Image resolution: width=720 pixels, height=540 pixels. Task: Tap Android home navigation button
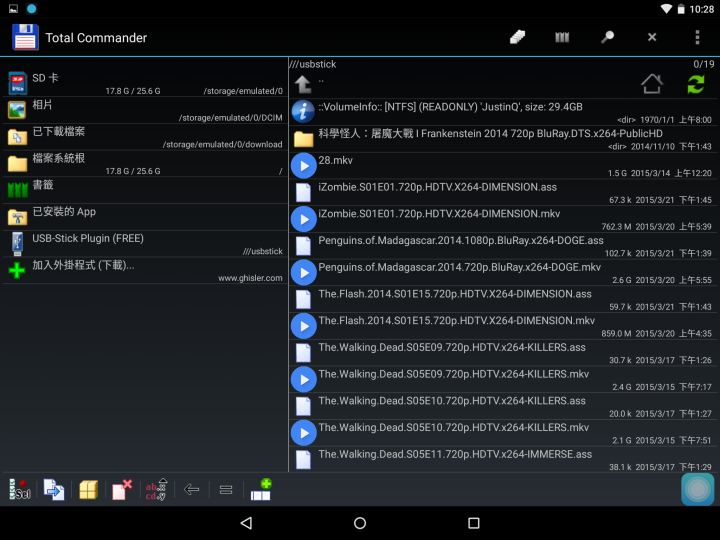tap(360, 523)
